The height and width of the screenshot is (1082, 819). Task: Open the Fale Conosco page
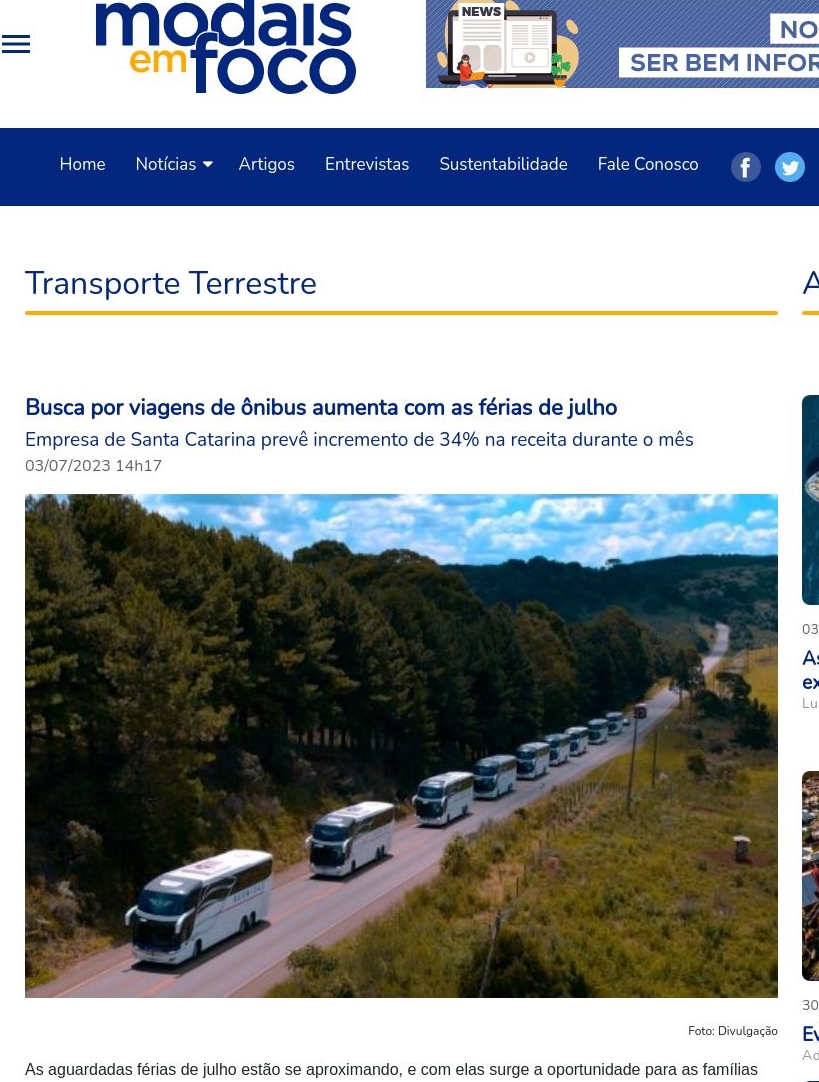pyautogui.click(x=648, y=164)
